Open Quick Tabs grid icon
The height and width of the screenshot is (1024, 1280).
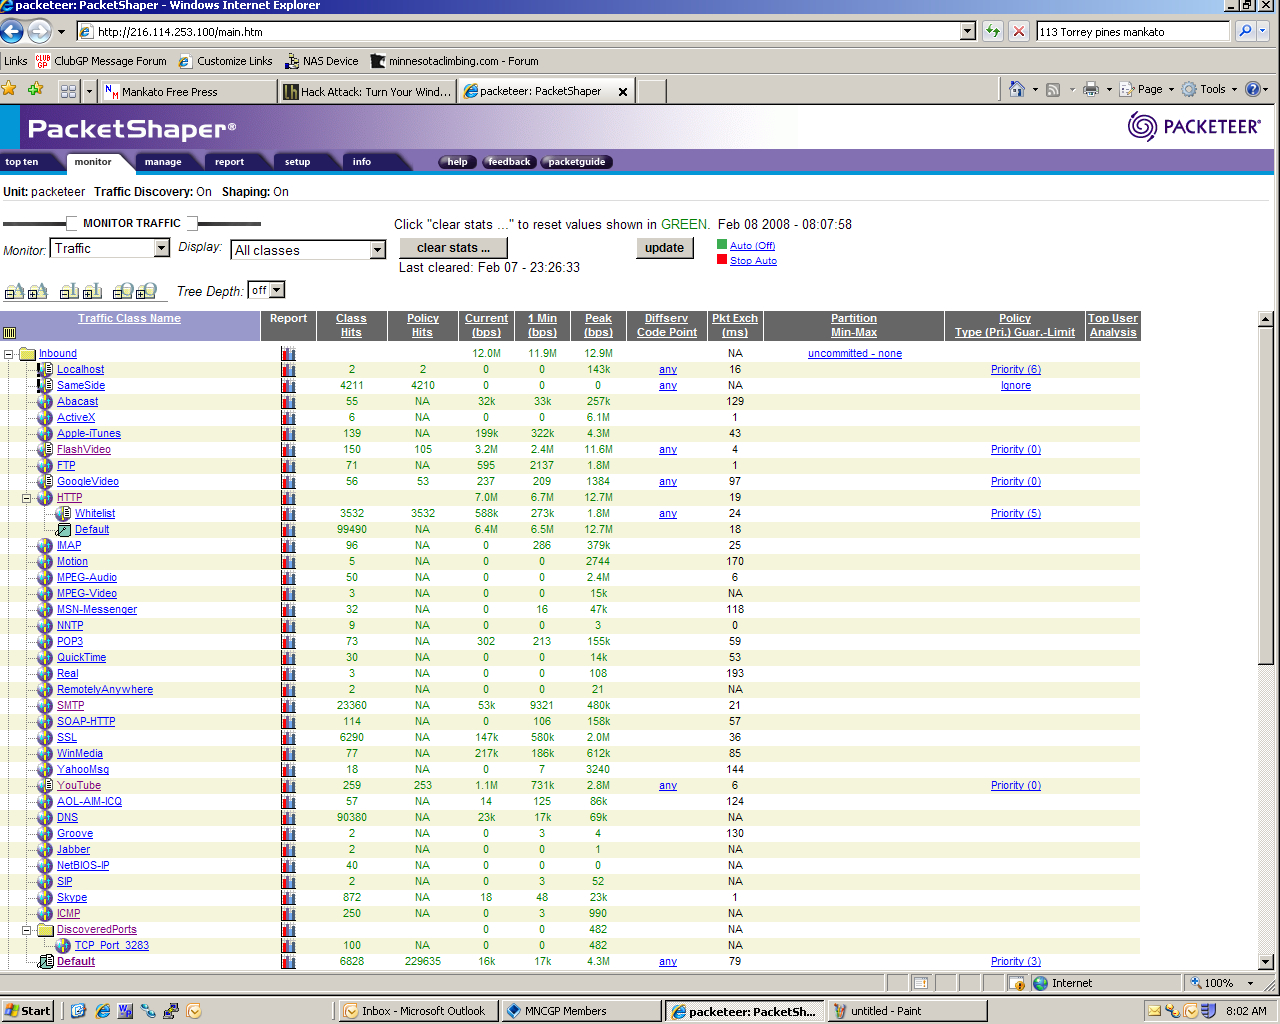[x=68, y=91]
